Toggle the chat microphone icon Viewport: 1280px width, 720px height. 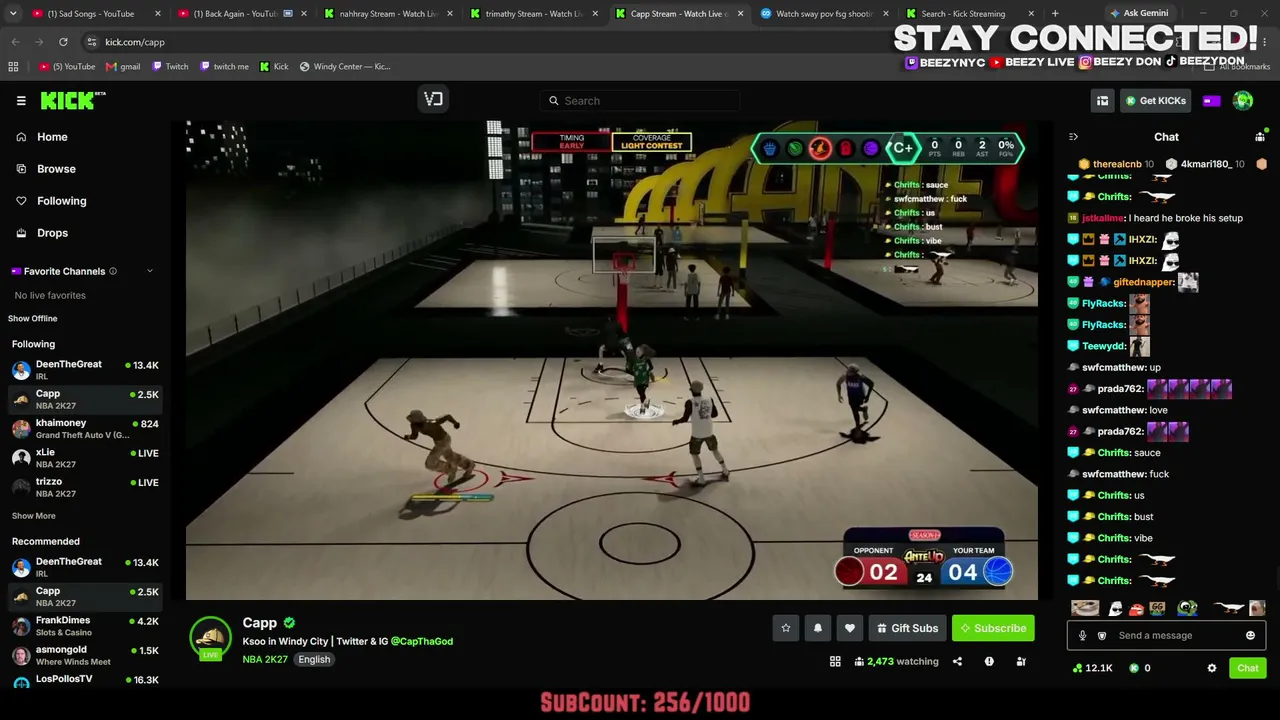click(1082, 635)
